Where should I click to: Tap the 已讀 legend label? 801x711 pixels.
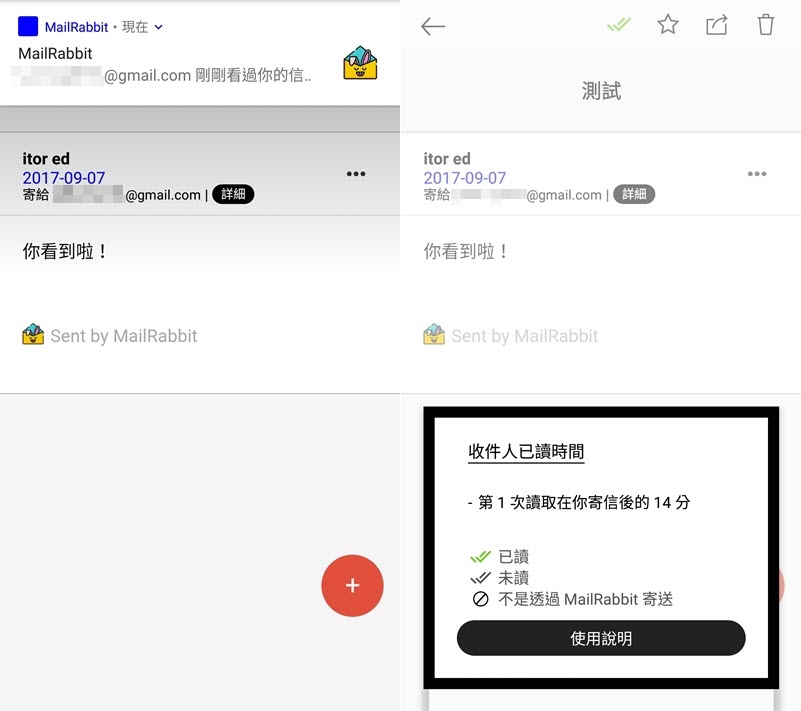click(x=513, y=556)
